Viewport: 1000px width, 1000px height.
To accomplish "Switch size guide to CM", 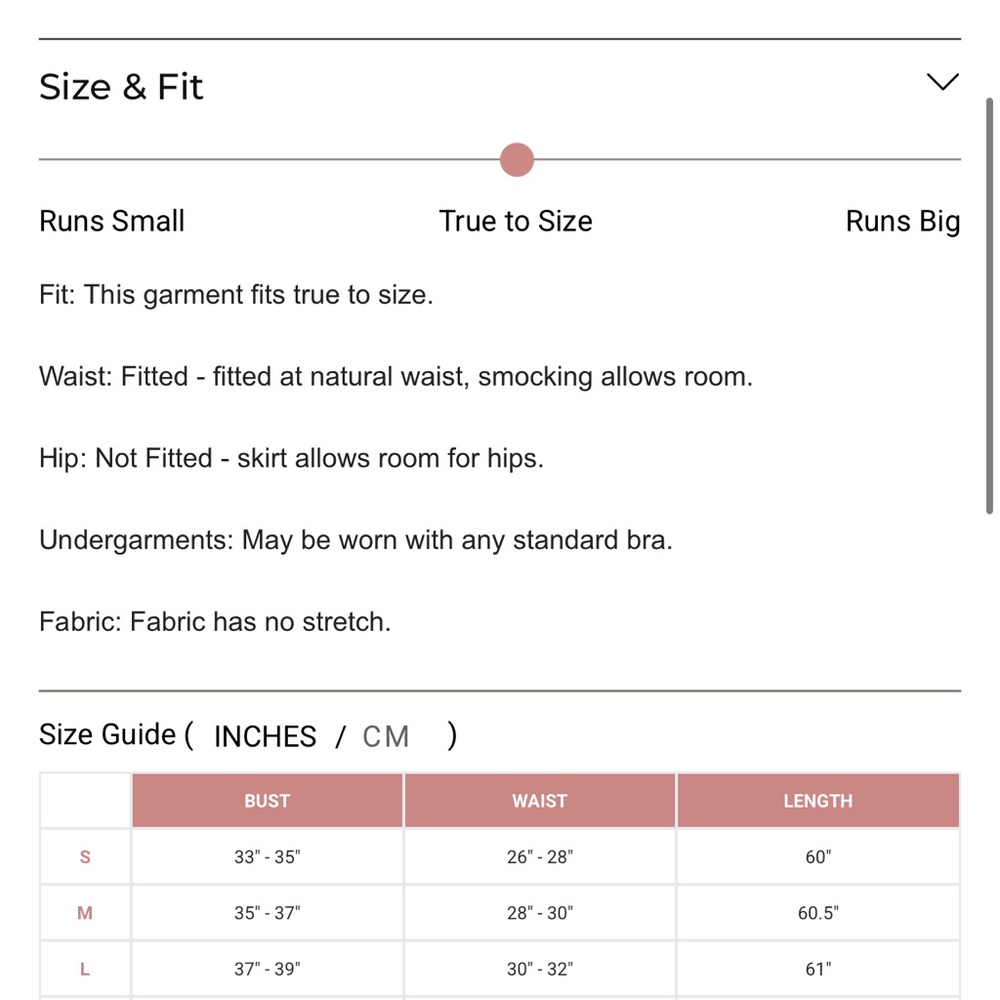I will 386,737.
